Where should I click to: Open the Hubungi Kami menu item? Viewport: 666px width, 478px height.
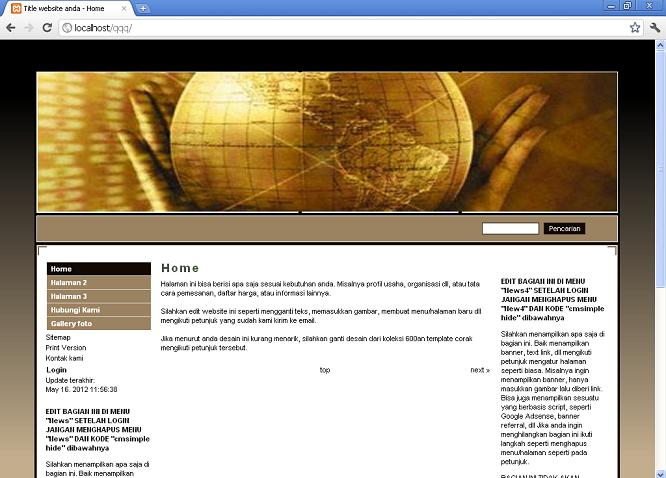click(99, 310)
